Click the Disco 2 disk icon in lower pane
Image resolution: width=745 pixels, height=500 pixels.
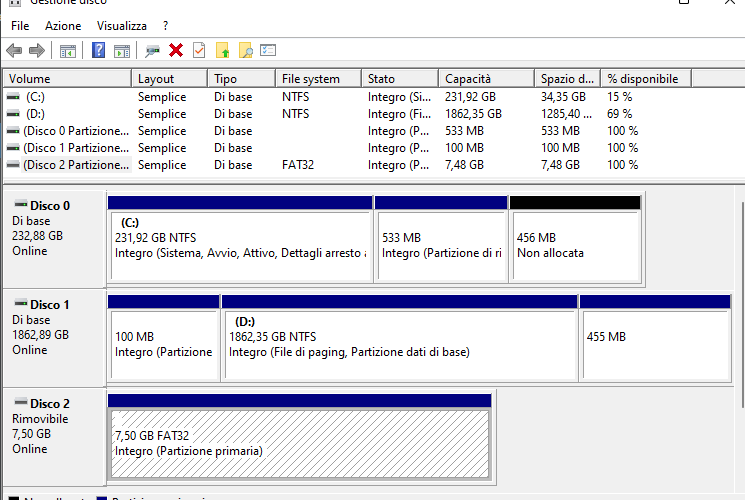pos(21,403)
